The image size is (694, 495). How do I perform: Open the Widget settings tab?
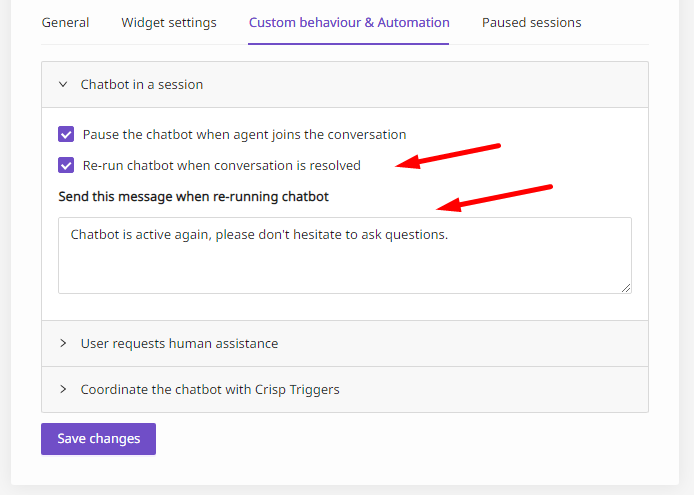click(169, 23)
